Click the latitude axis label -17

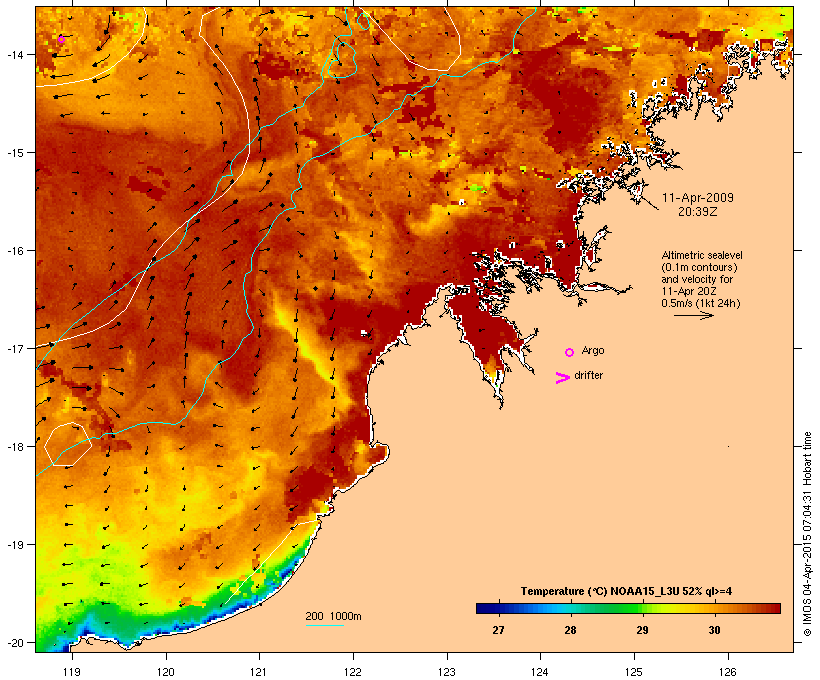[14, 348]
